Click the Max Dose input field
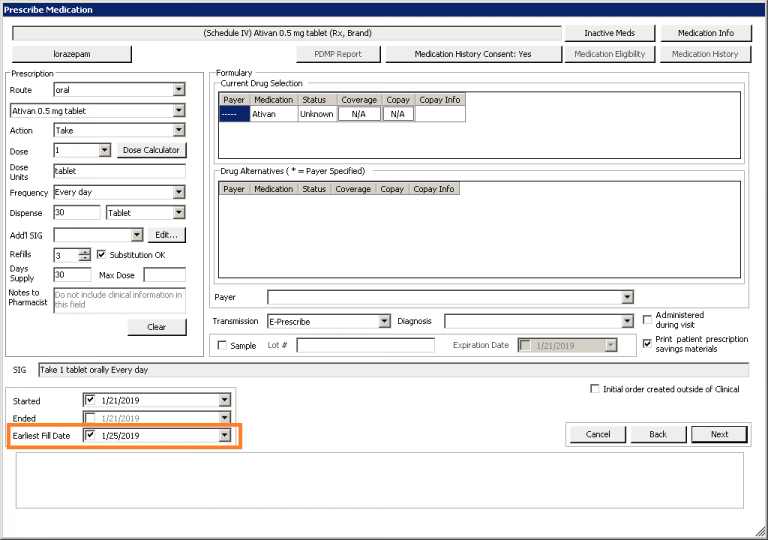Viewport: 768px width, 540px height. click(x=165, y=275)
